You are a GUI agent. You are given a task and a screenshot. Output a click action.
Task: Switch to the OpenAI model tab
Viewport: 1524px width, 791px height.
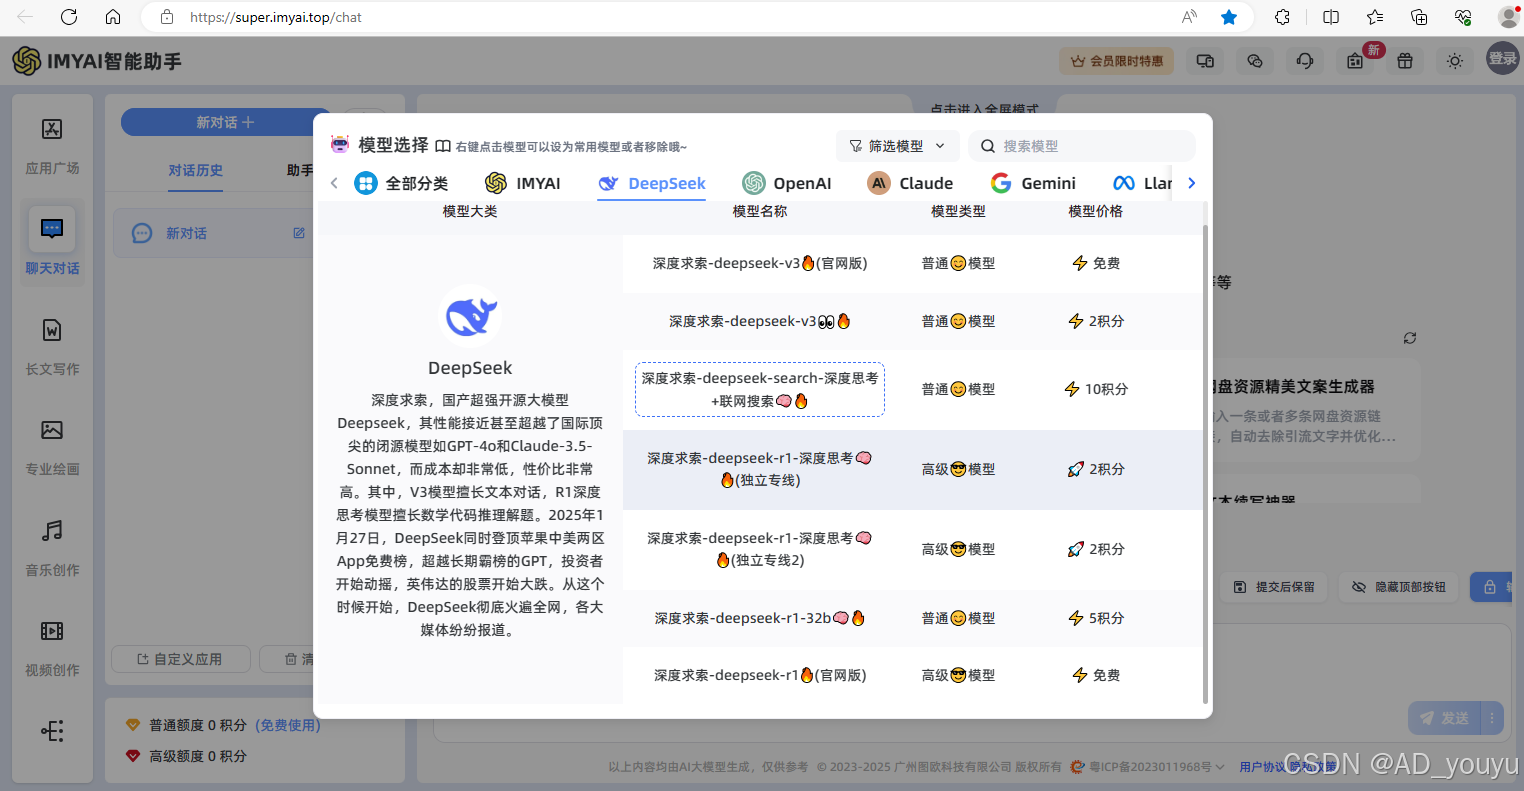point(787,183)
